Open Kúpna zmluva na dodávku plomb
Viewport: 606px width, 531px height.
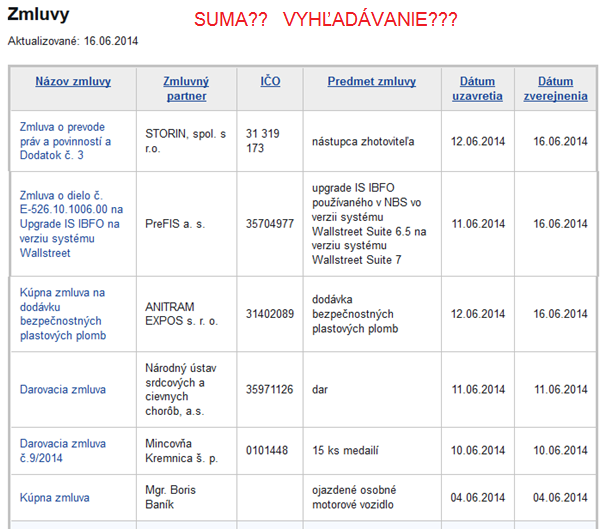[x=63, y=314]
